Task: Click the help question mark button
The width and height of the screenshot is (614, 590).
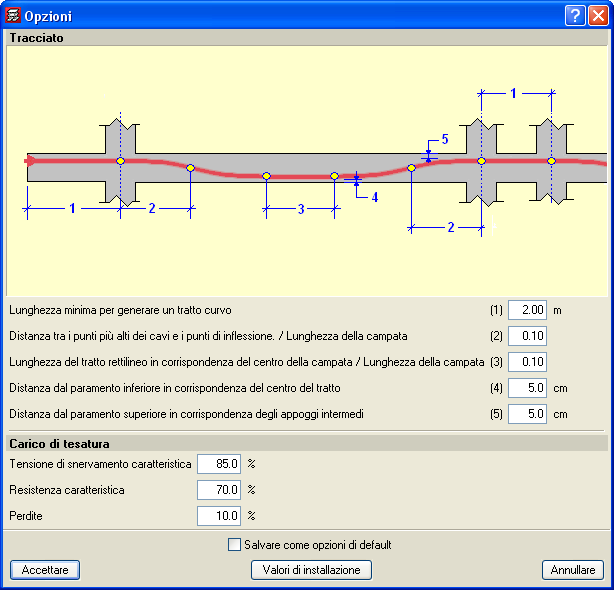Action: [575, 16]
